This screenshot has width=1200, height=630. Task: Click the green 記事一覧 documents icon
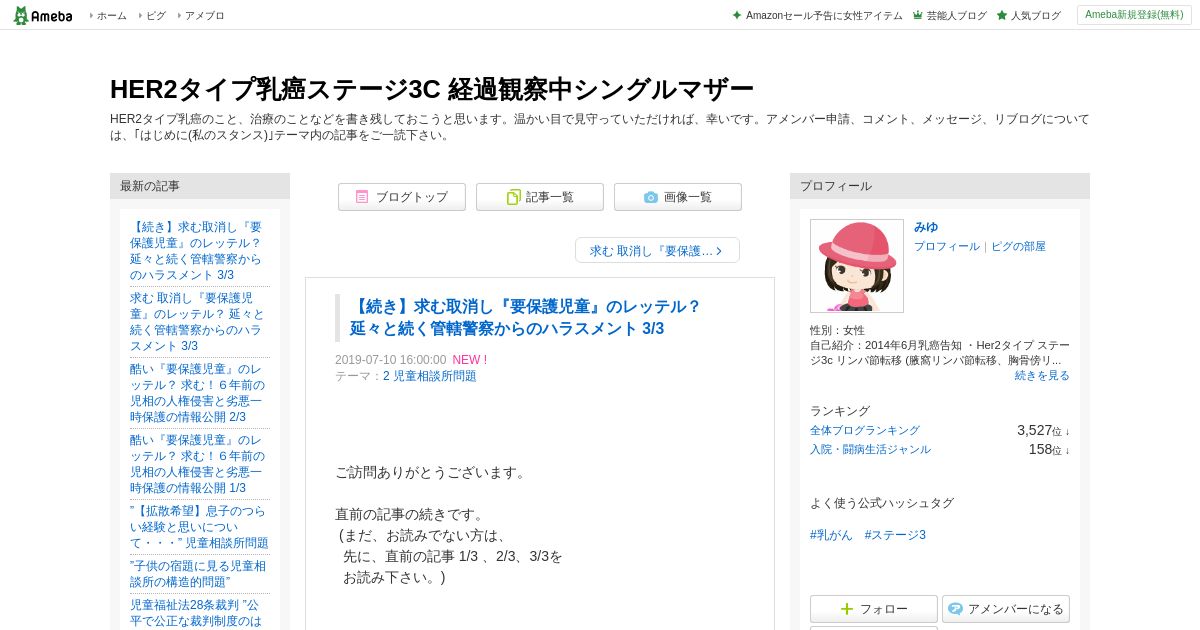(x=513, y=197)
